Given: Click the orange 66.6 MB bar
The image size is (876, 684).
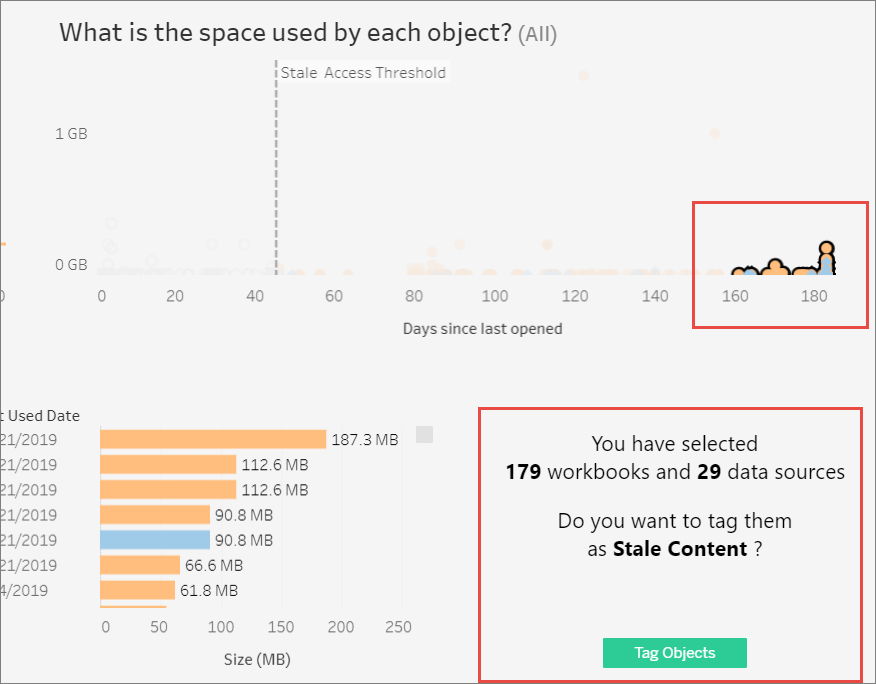Looking at the screenshot, I should (x=140, y=565).
